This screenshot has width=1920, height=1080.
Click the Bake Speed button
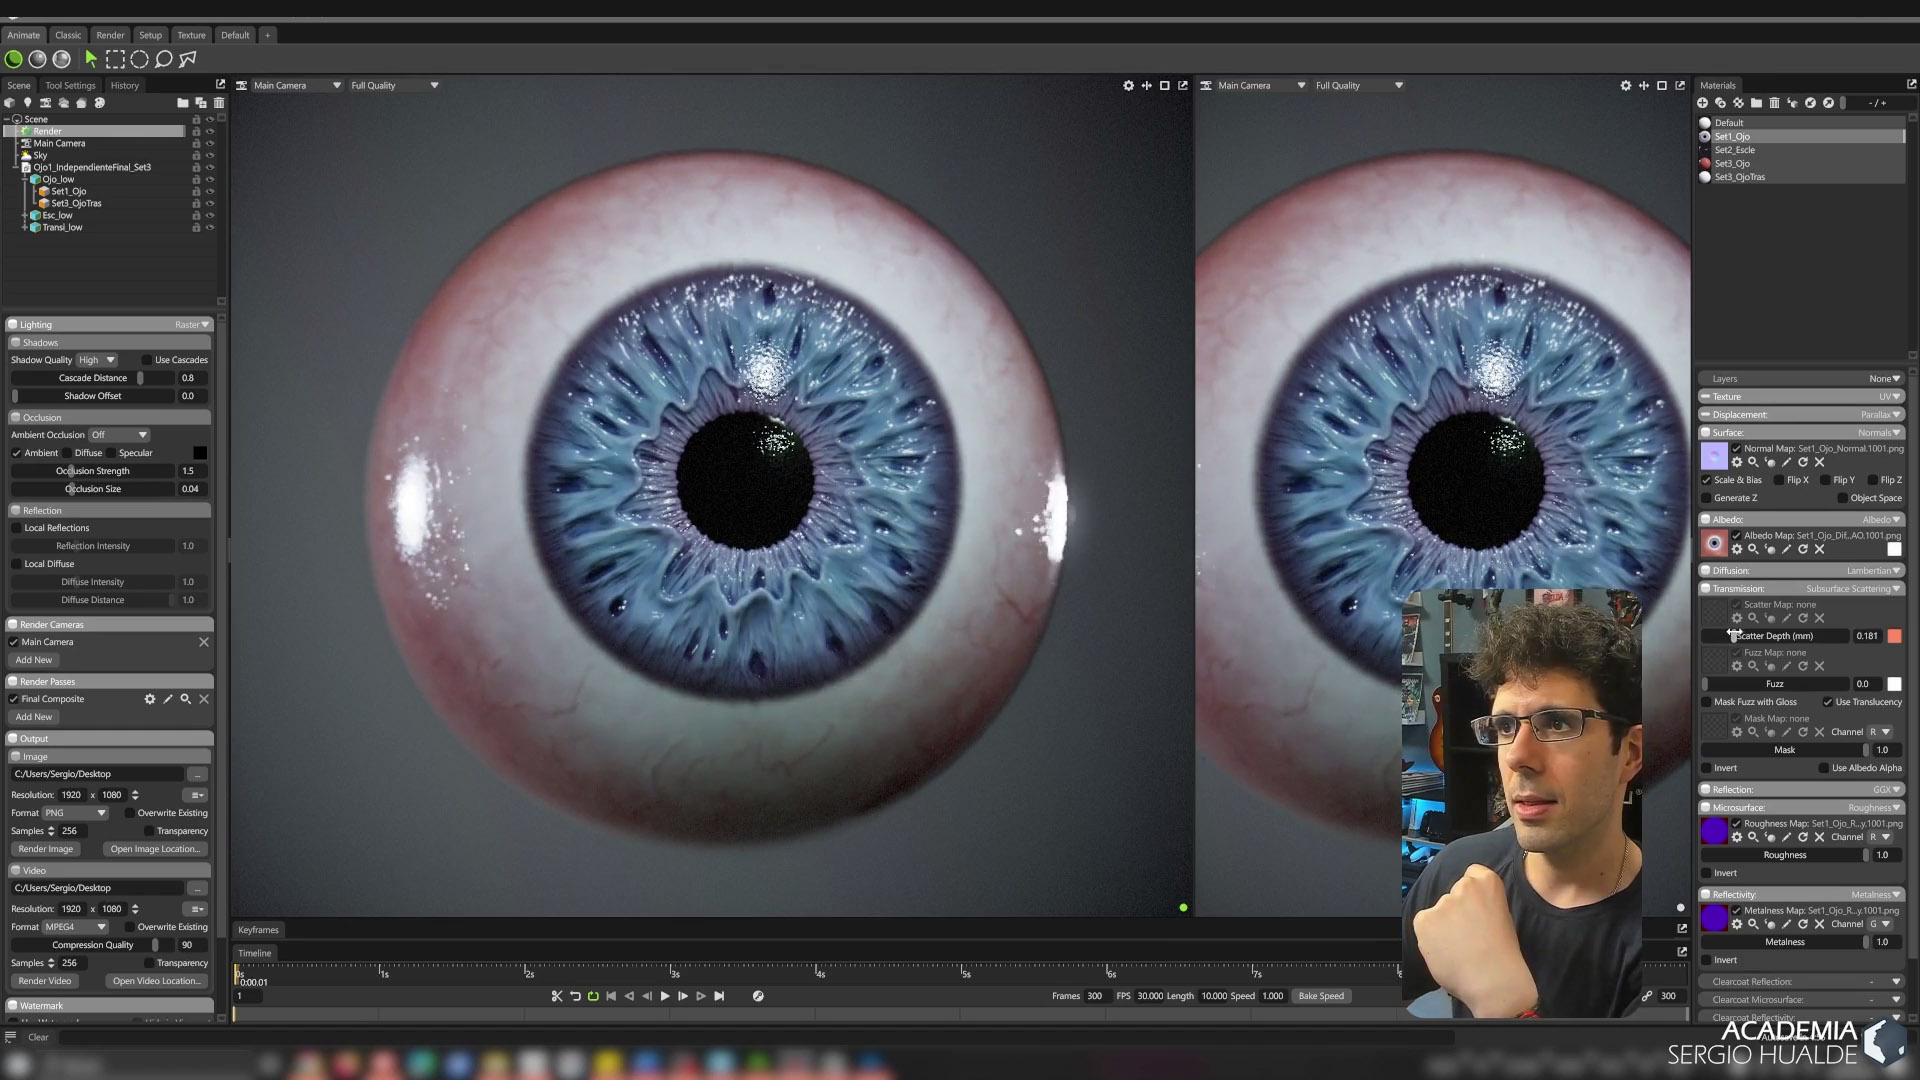pos(1320,996)
